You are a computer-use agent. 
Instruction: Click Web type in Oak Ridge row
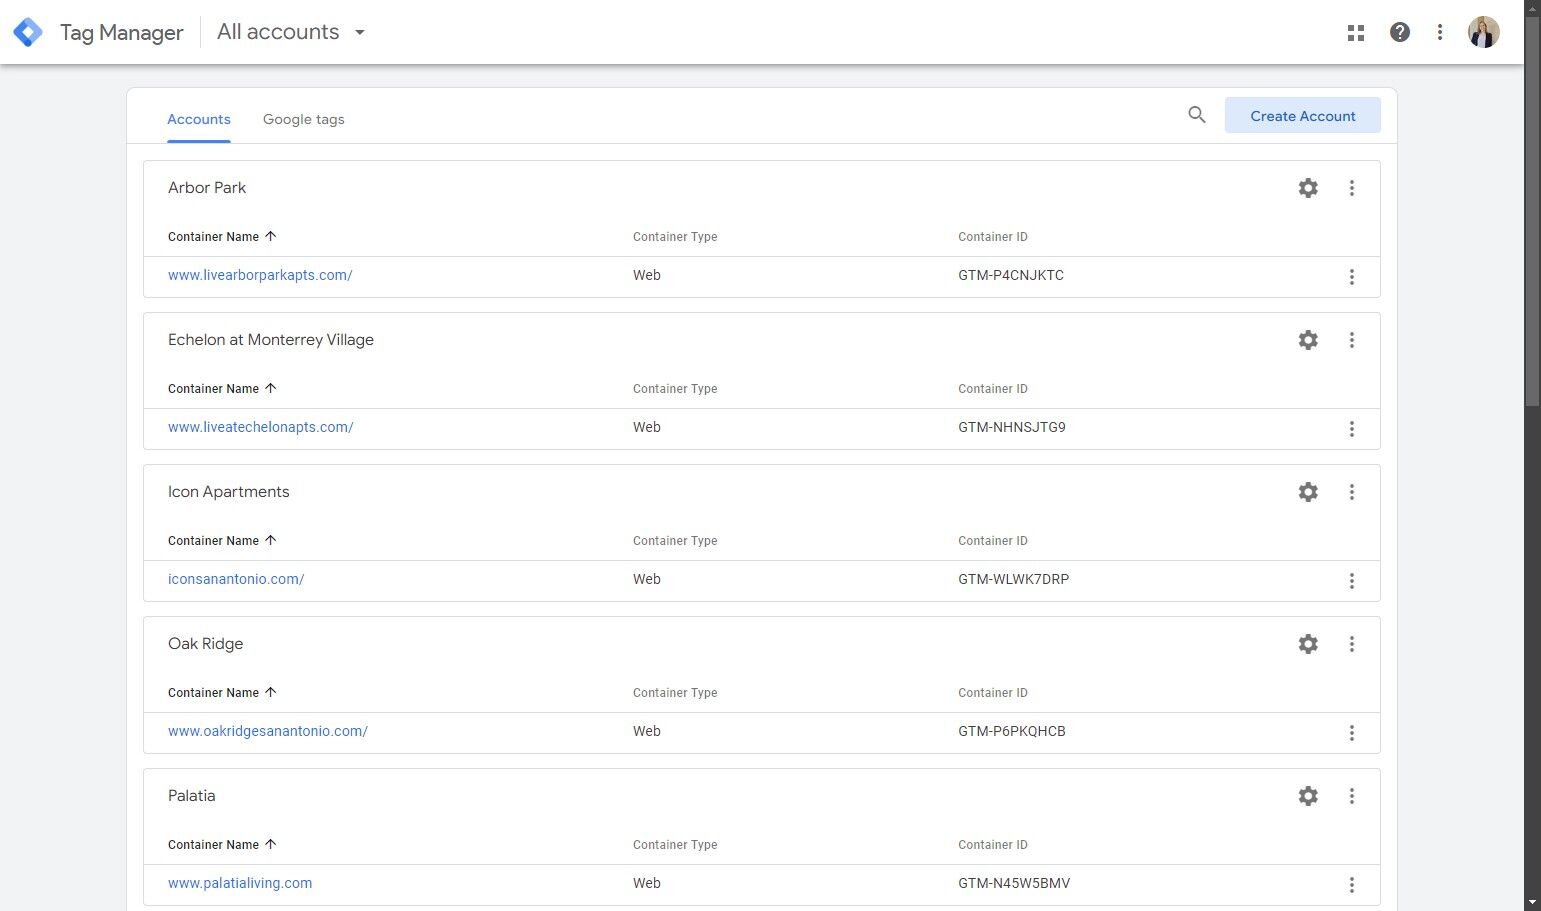(x=647, y=731)
